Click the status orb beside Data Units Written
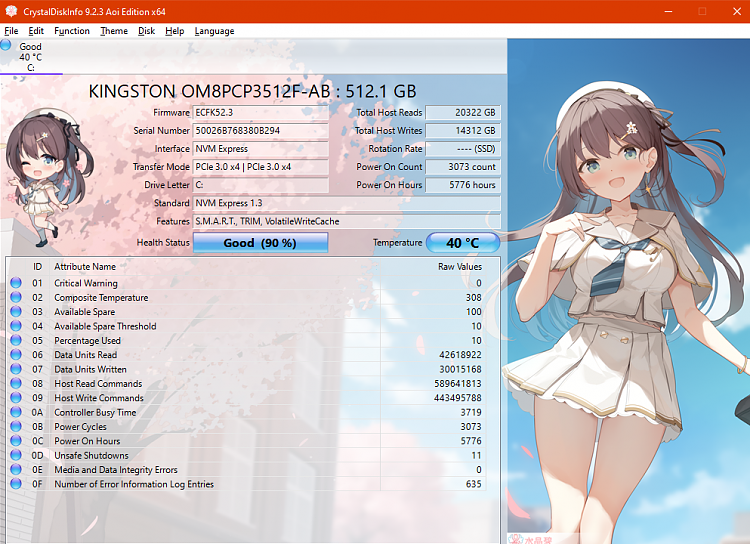This screenshot has width=750, height=544. click(x=16, y=369)
